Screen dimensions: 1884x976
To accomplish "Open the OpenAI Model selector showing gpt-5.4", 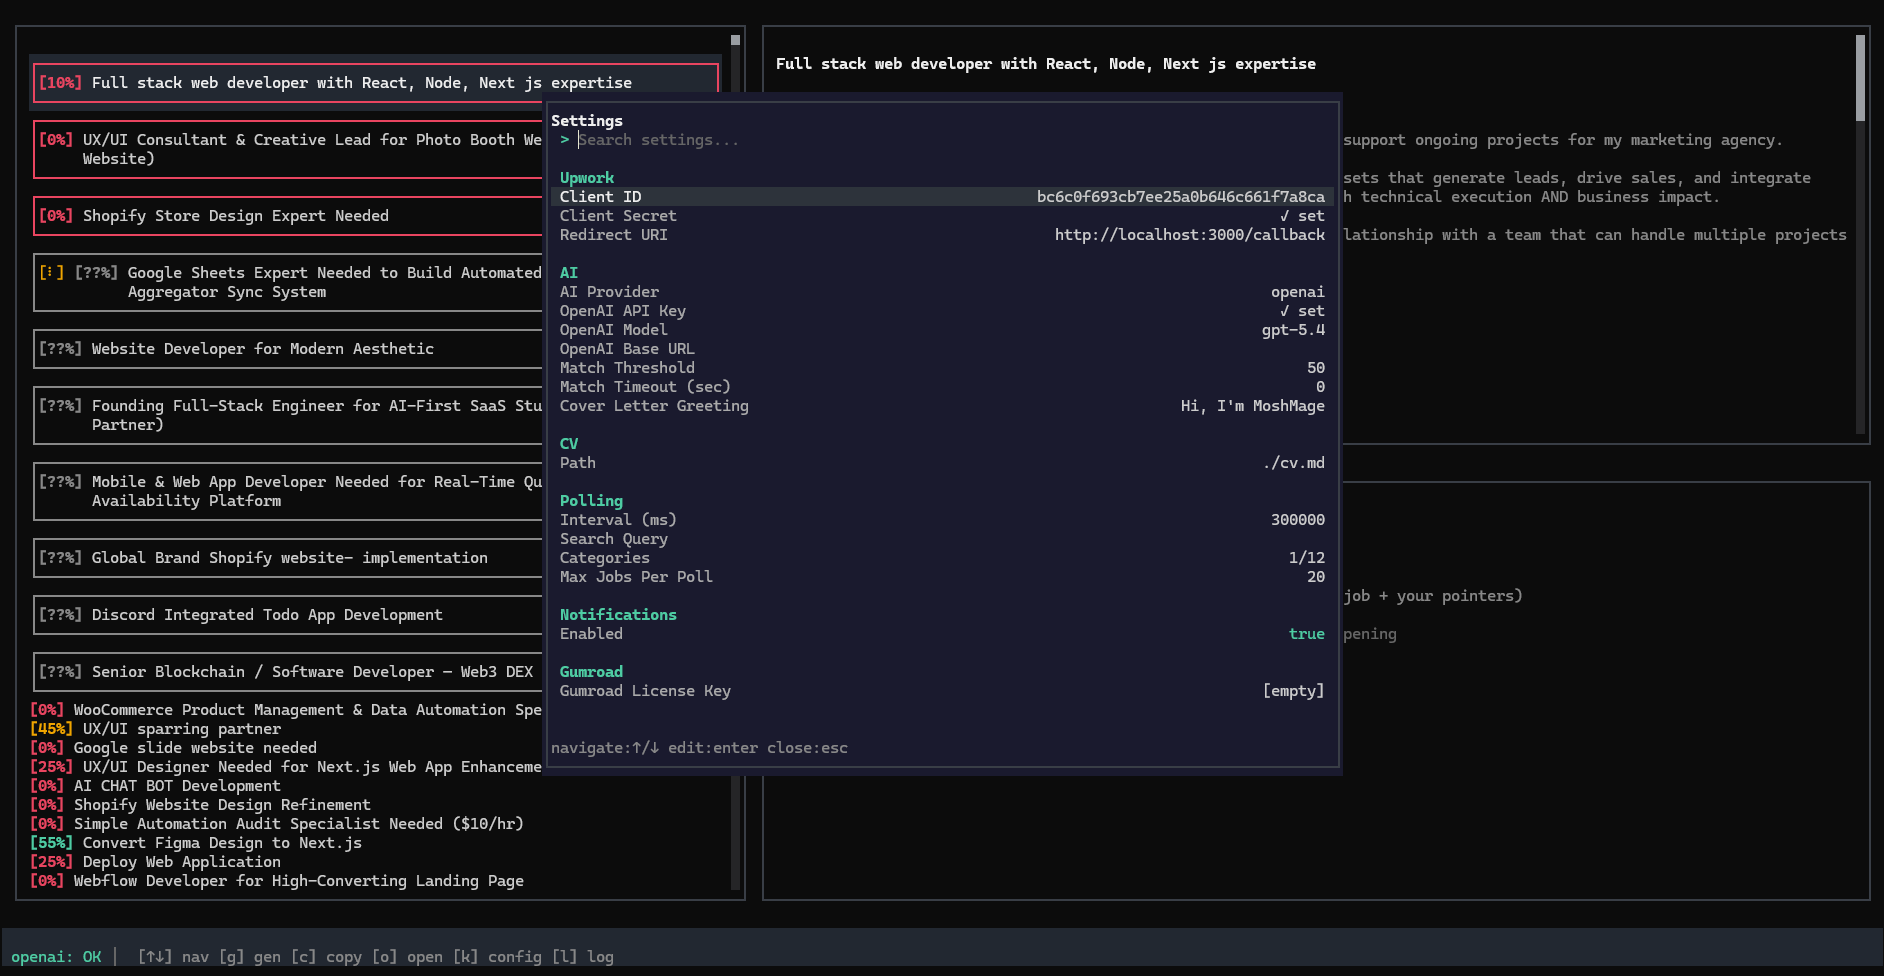I will click(1292, 329).
